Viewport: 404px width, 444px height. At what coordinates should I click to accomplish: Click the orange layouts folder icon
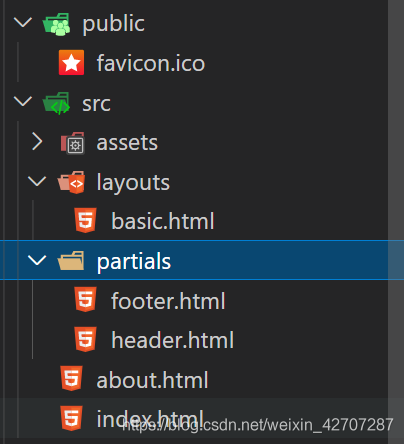coord(71,182)
